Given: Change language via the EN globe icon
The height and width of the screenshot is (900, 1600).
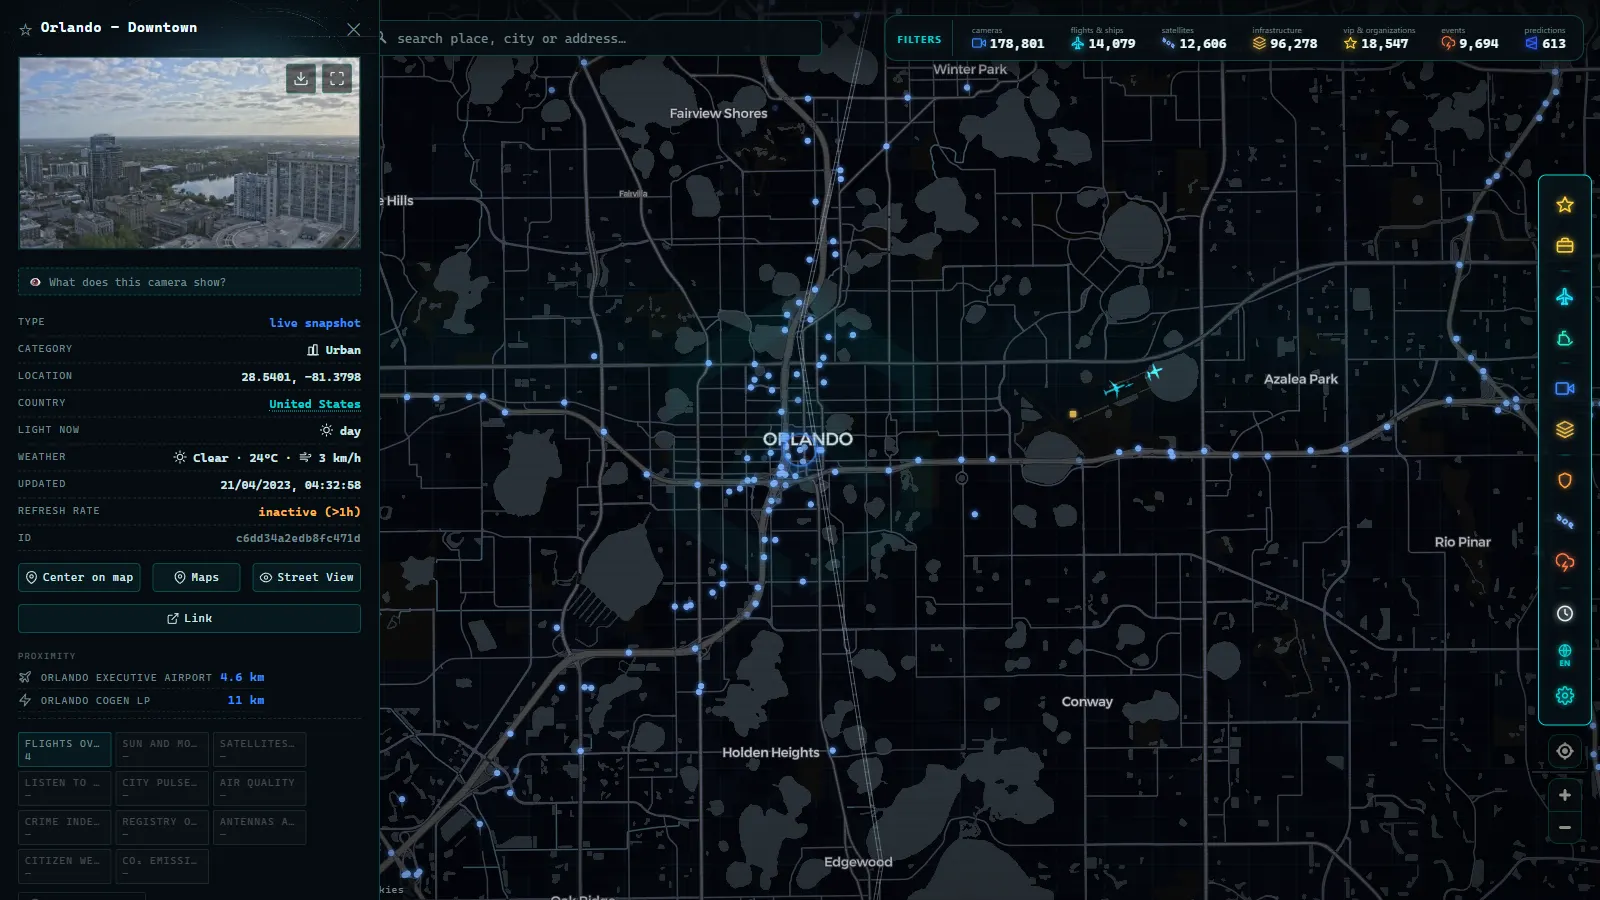Looking at the screenshot, I should tap(1565, 655).
